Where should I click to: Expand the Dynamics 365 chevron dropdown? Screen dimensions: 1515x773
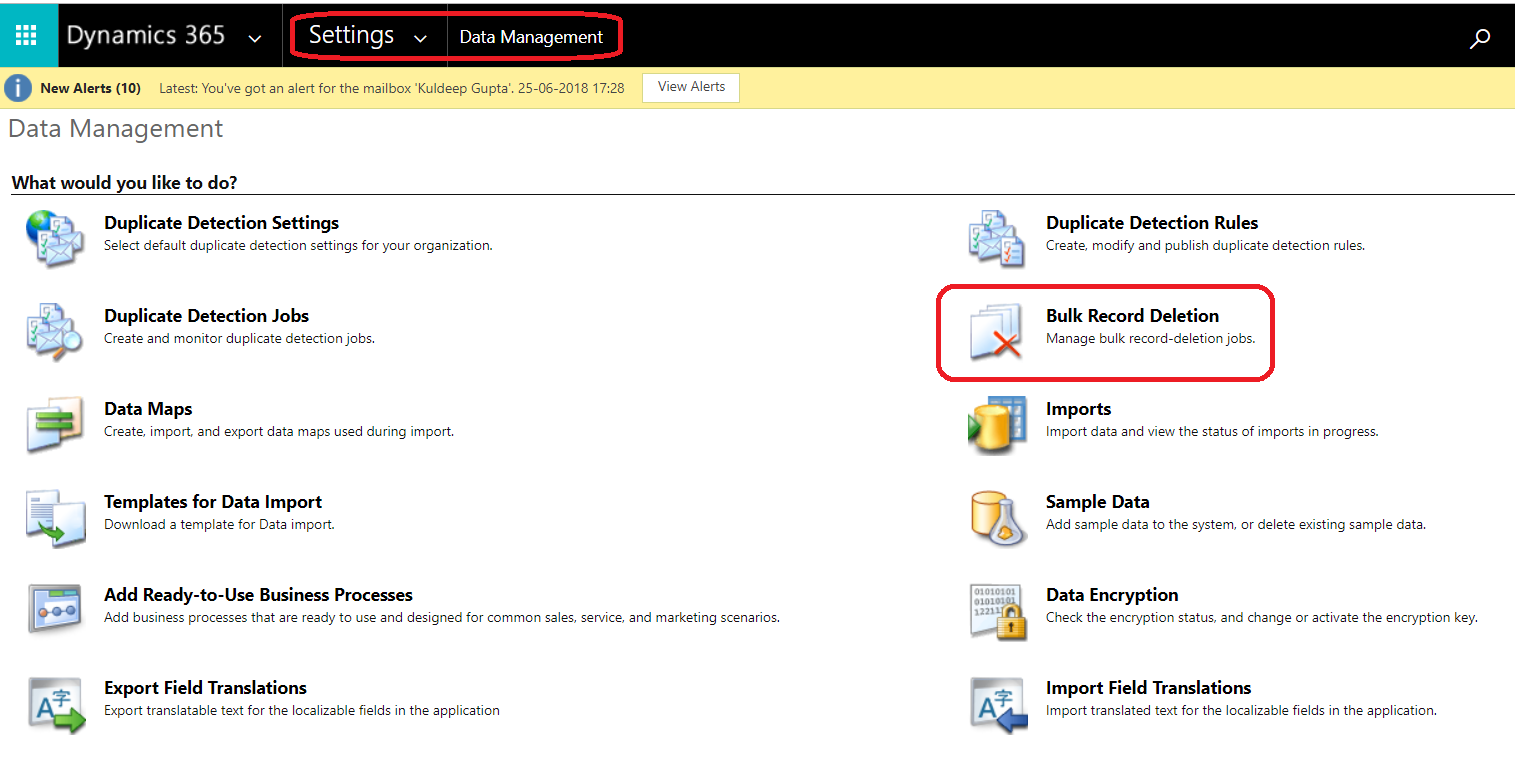[254, 39]
